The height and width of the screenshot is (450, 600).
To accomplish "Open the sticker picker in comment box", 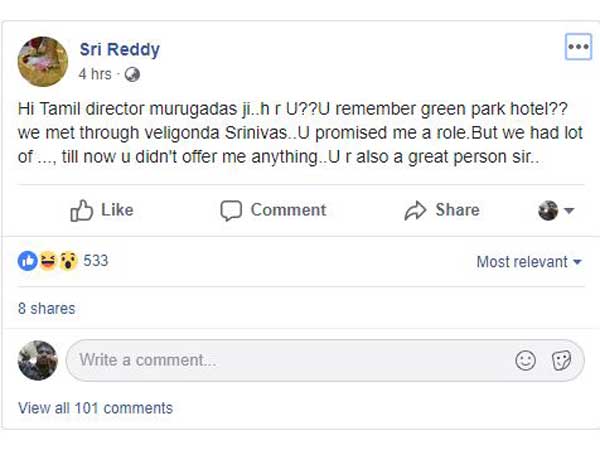I will tap(561, 360).
